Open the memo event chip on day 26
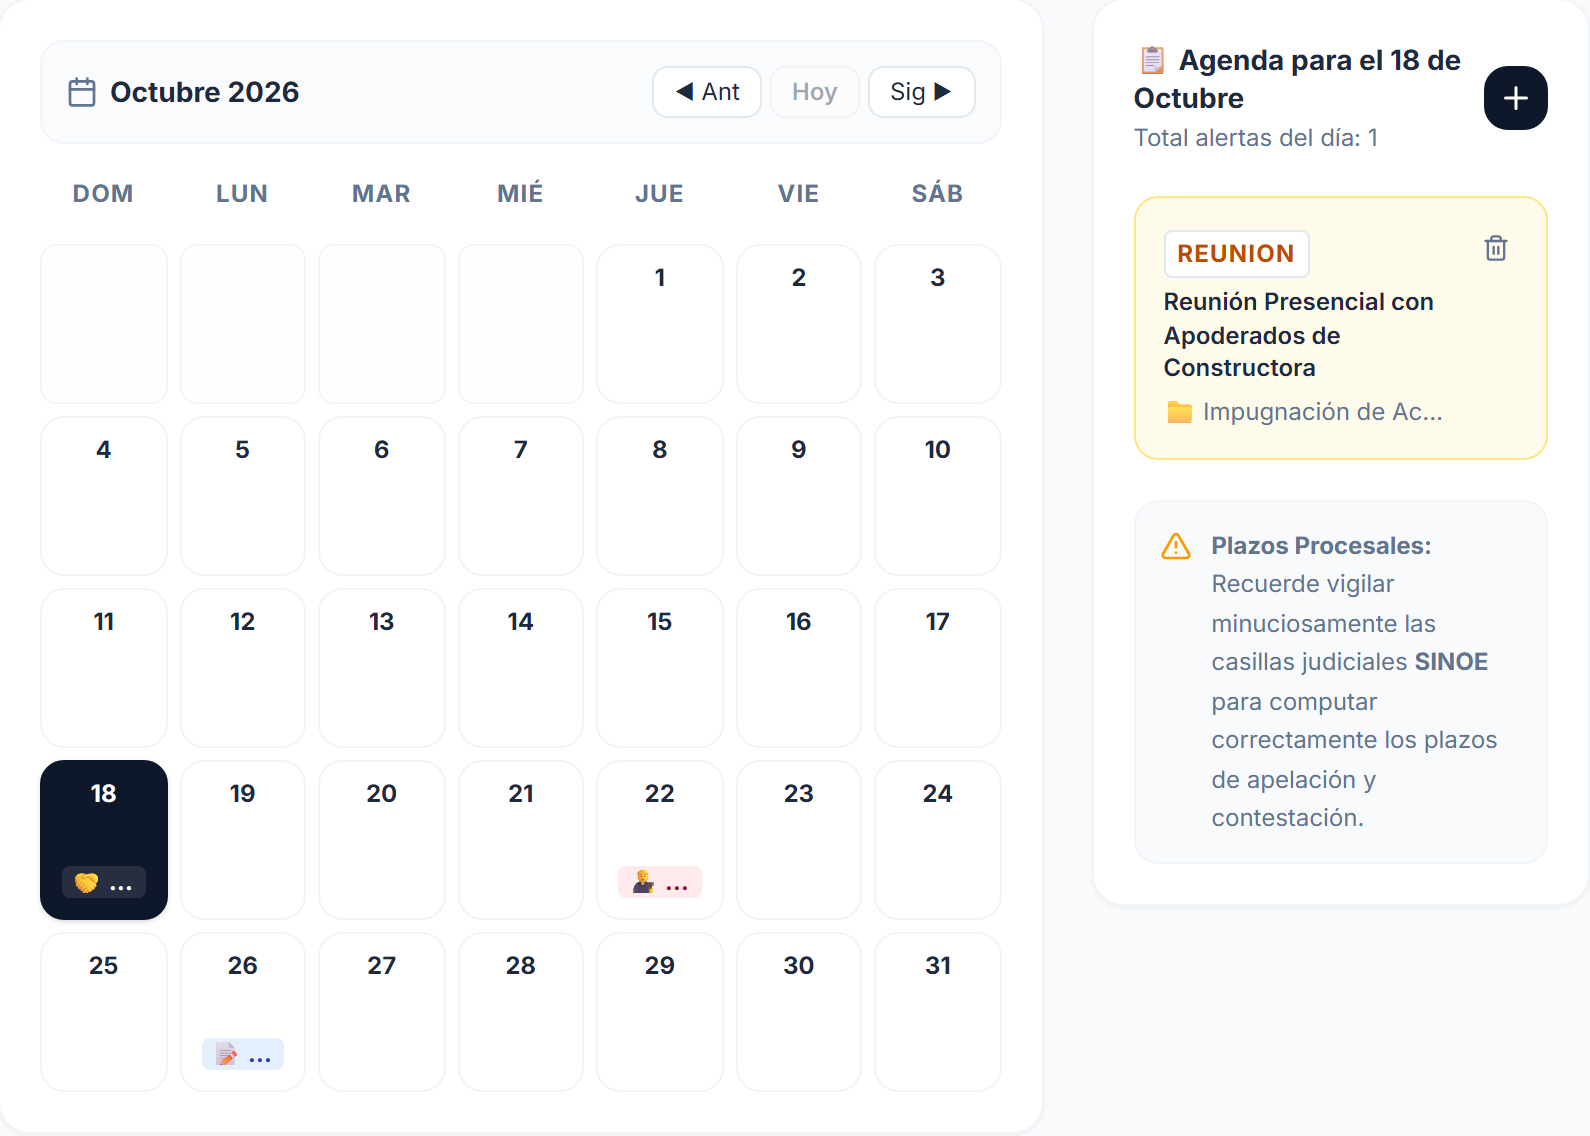The image size is (1590, 1136). [243, 1055]
